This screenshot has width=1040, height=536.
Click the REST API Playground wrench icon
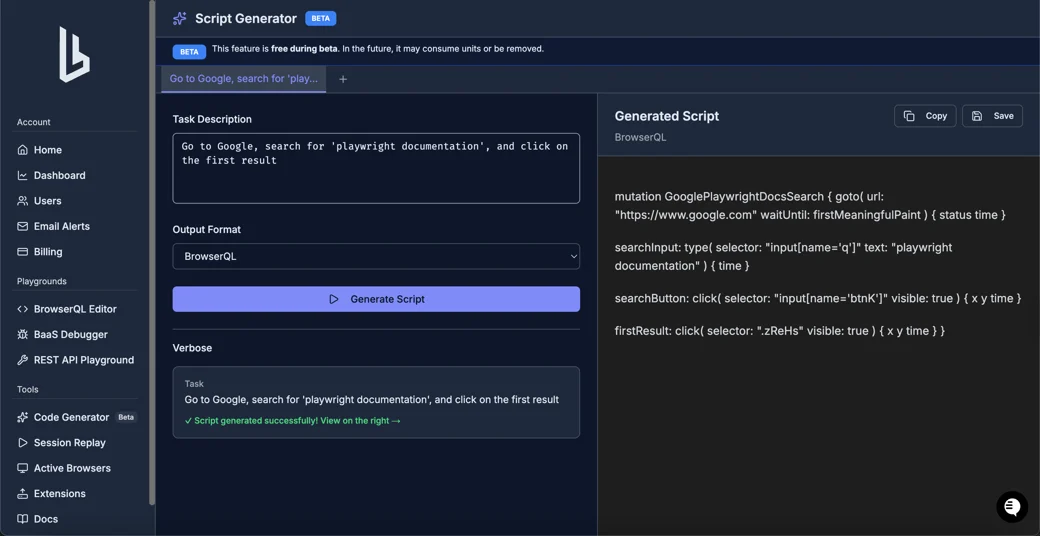point(23,360)
